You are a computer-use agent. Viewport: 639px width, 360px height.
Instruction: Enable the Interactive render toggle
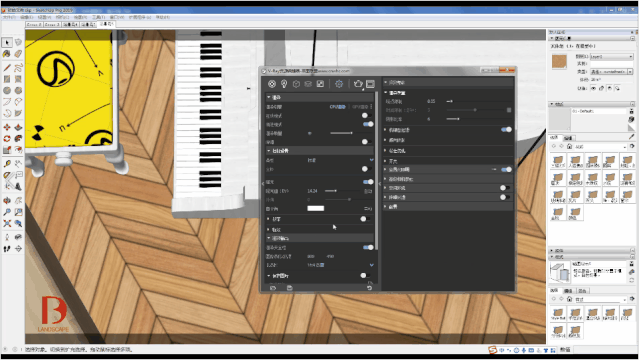point(367,115)
